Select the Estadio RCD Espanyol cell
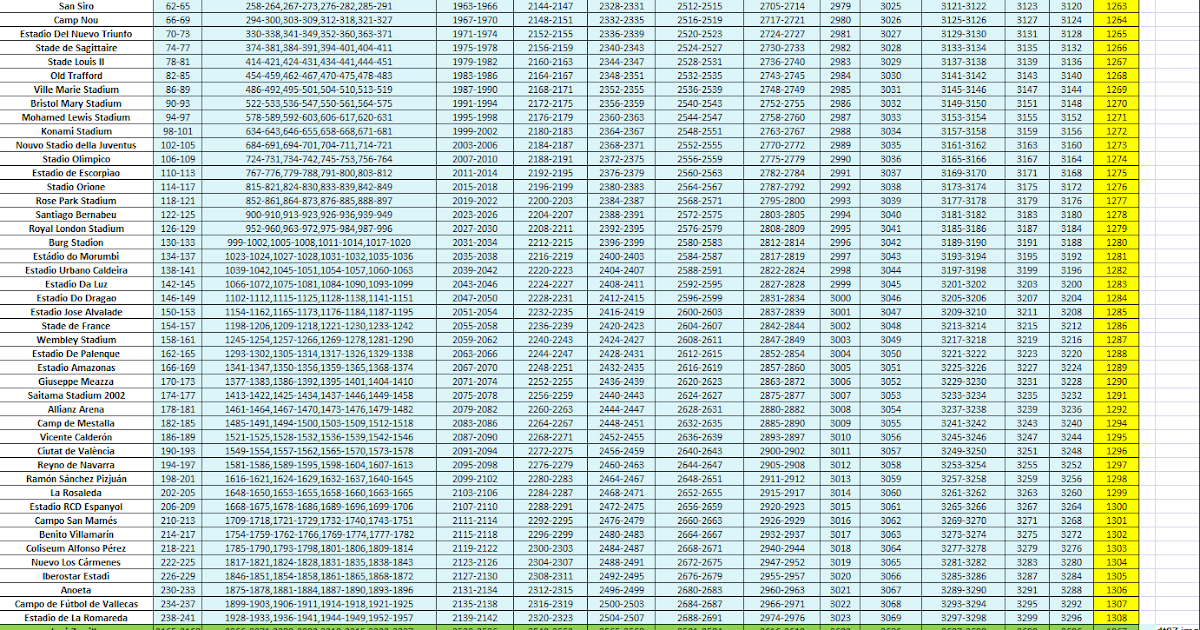This screenshot has width=1200, height=630. pos(77,508)
